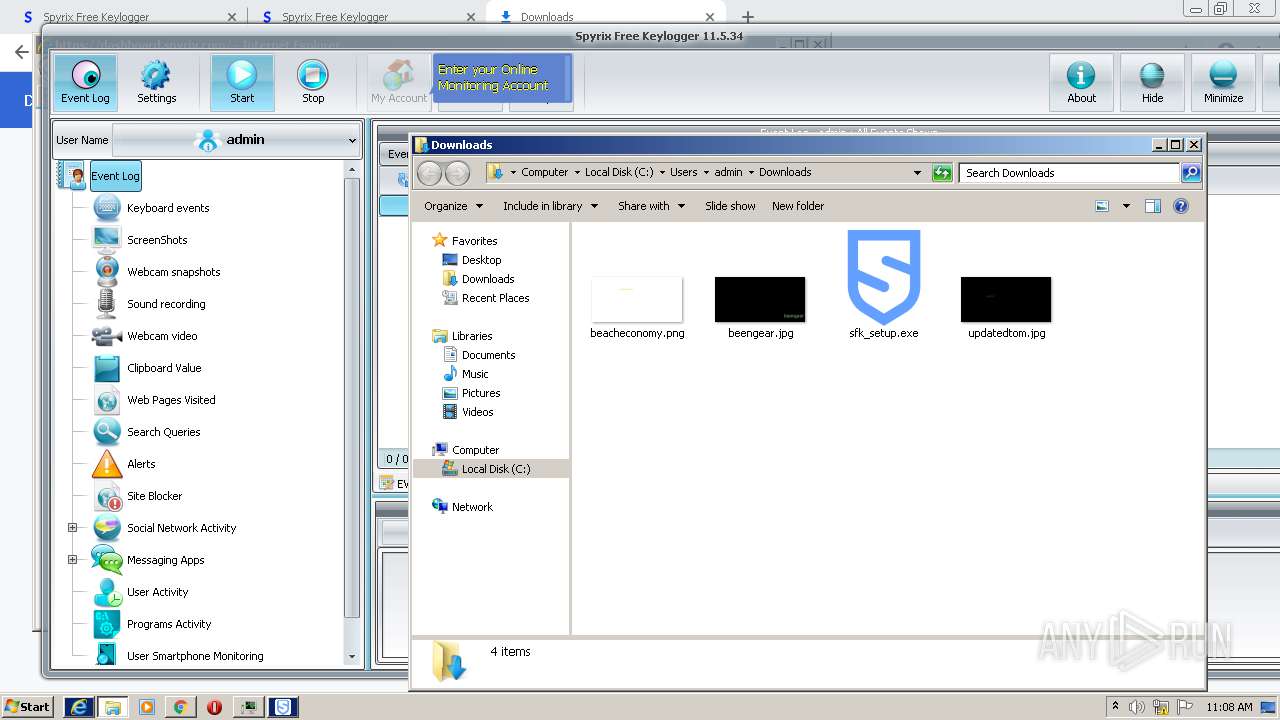Open Videos library

477,412
